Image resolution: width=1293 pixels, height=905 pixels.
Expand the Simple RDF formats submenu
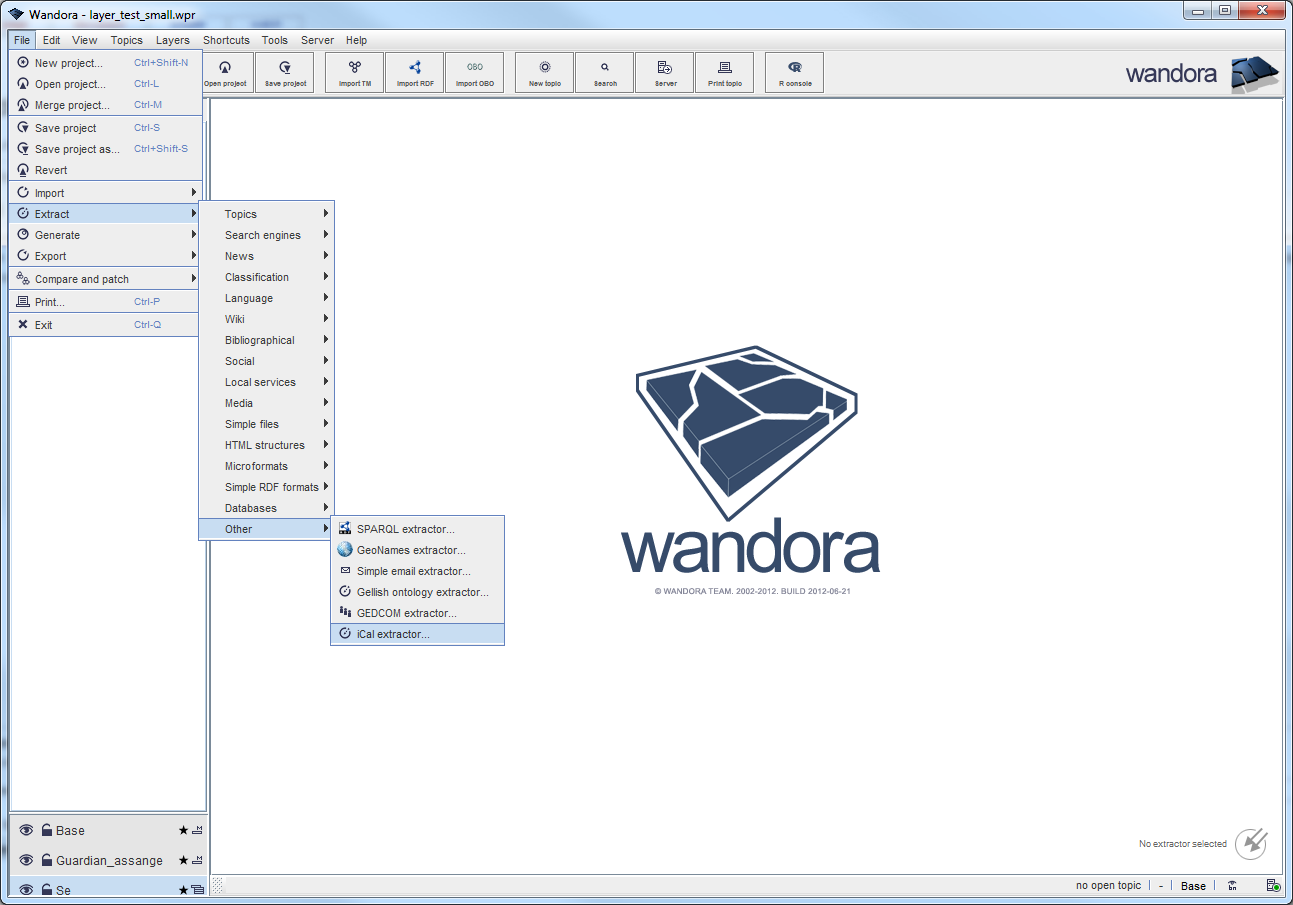tap(271, 487)
